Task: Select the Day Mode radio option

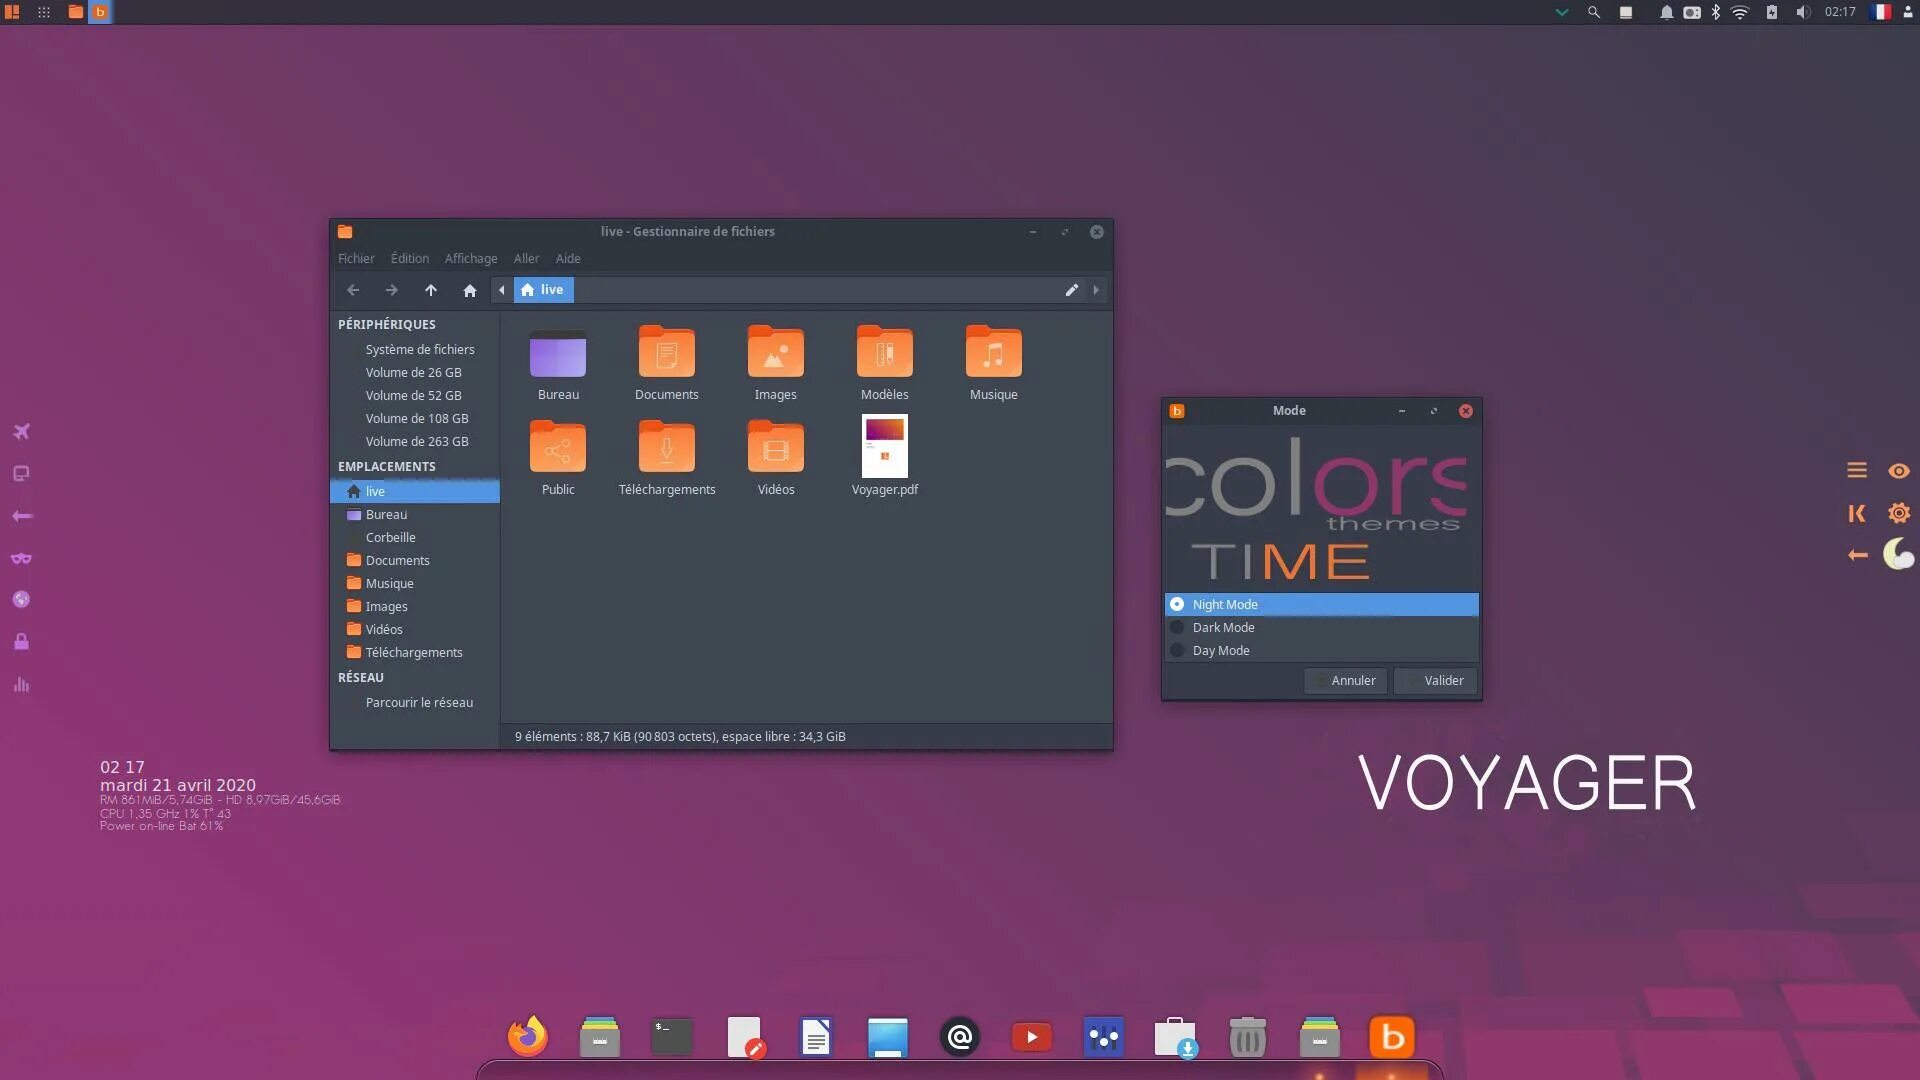Action: coord(1177,650)
